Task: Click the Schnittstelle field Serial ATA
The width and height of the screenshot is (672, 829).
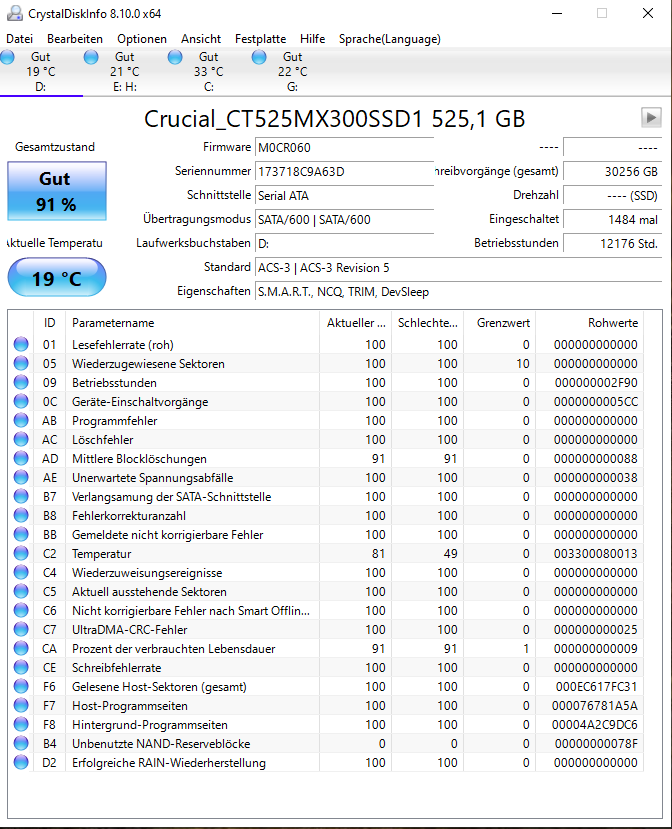Action: tap(344, 196)
